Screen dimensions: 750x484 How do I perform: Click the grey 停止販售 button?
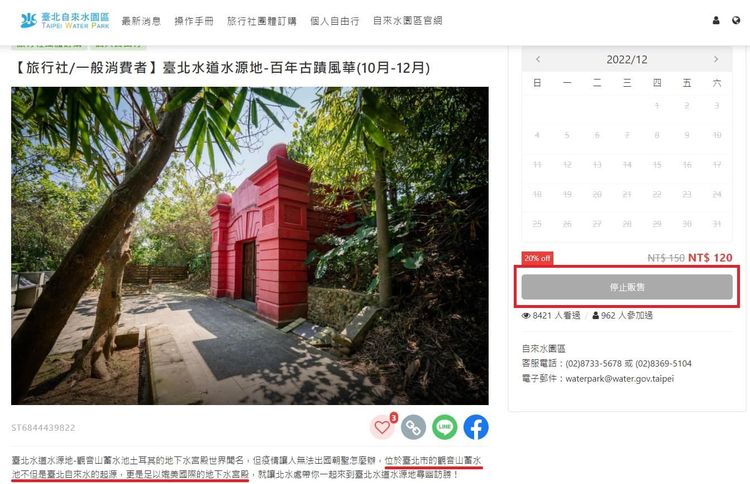tap(627, 287)
